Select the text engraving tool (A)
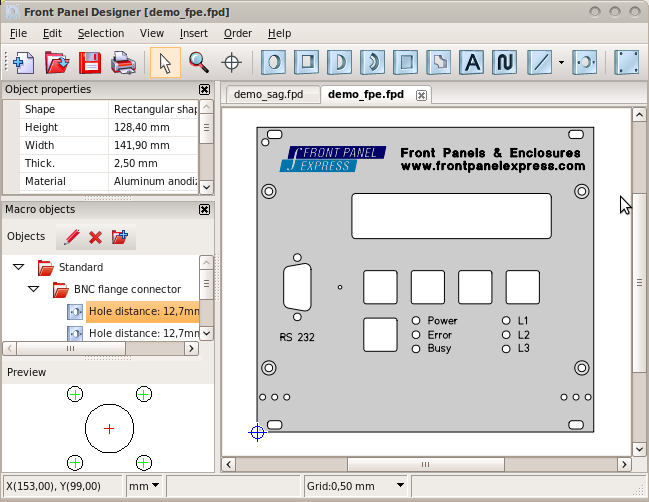The height and width of the screenshot is (502, 649). (472, 62)
